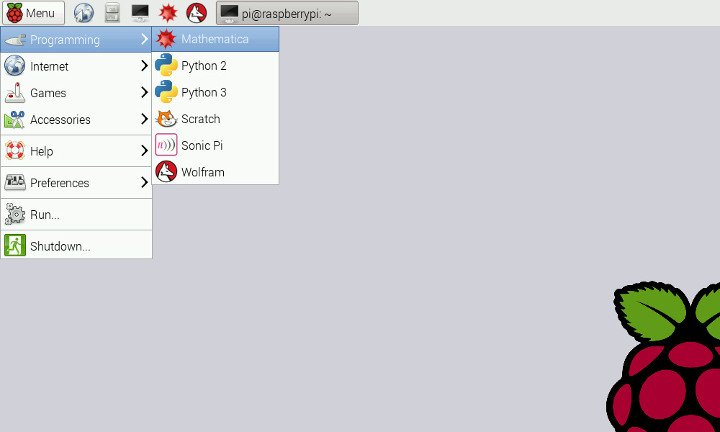Click the Accessories scissors-ruler icon

(x=15, y=119)
